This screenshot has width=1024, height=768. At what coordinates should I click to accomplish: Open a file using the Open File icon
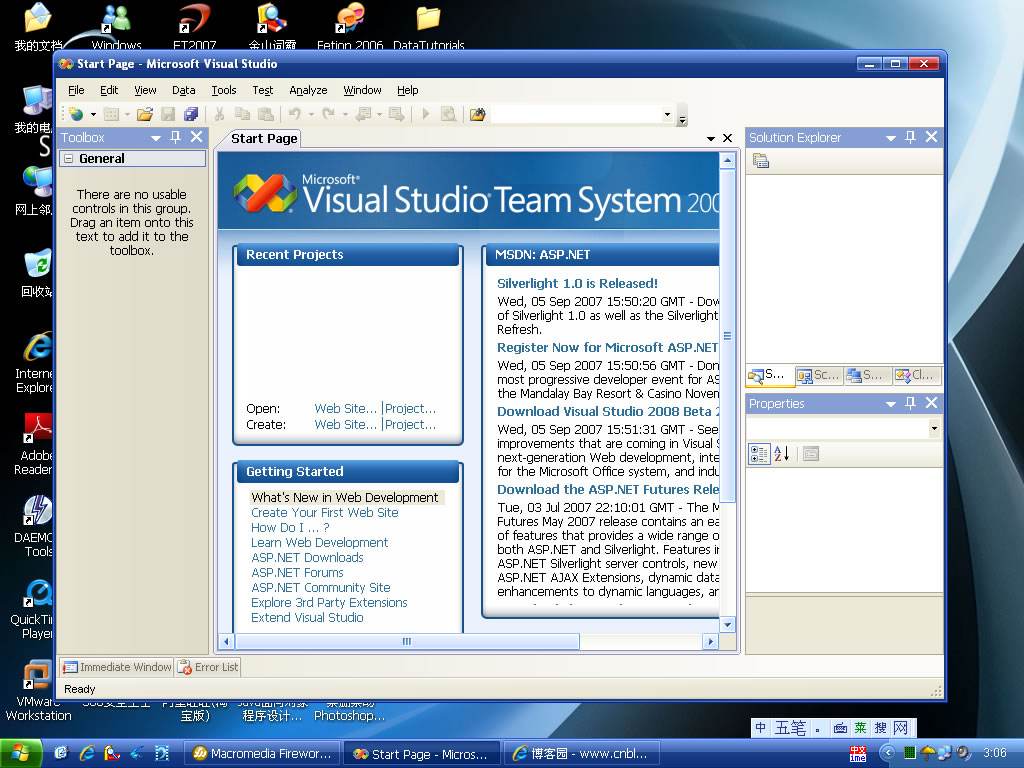click(144, 114)
